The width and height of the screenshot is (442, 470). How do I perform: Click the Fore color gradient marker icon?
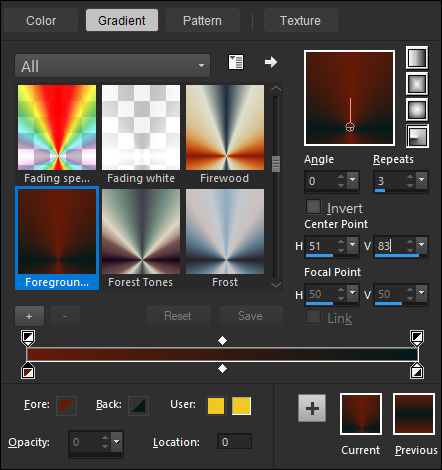tap(66, 406)
